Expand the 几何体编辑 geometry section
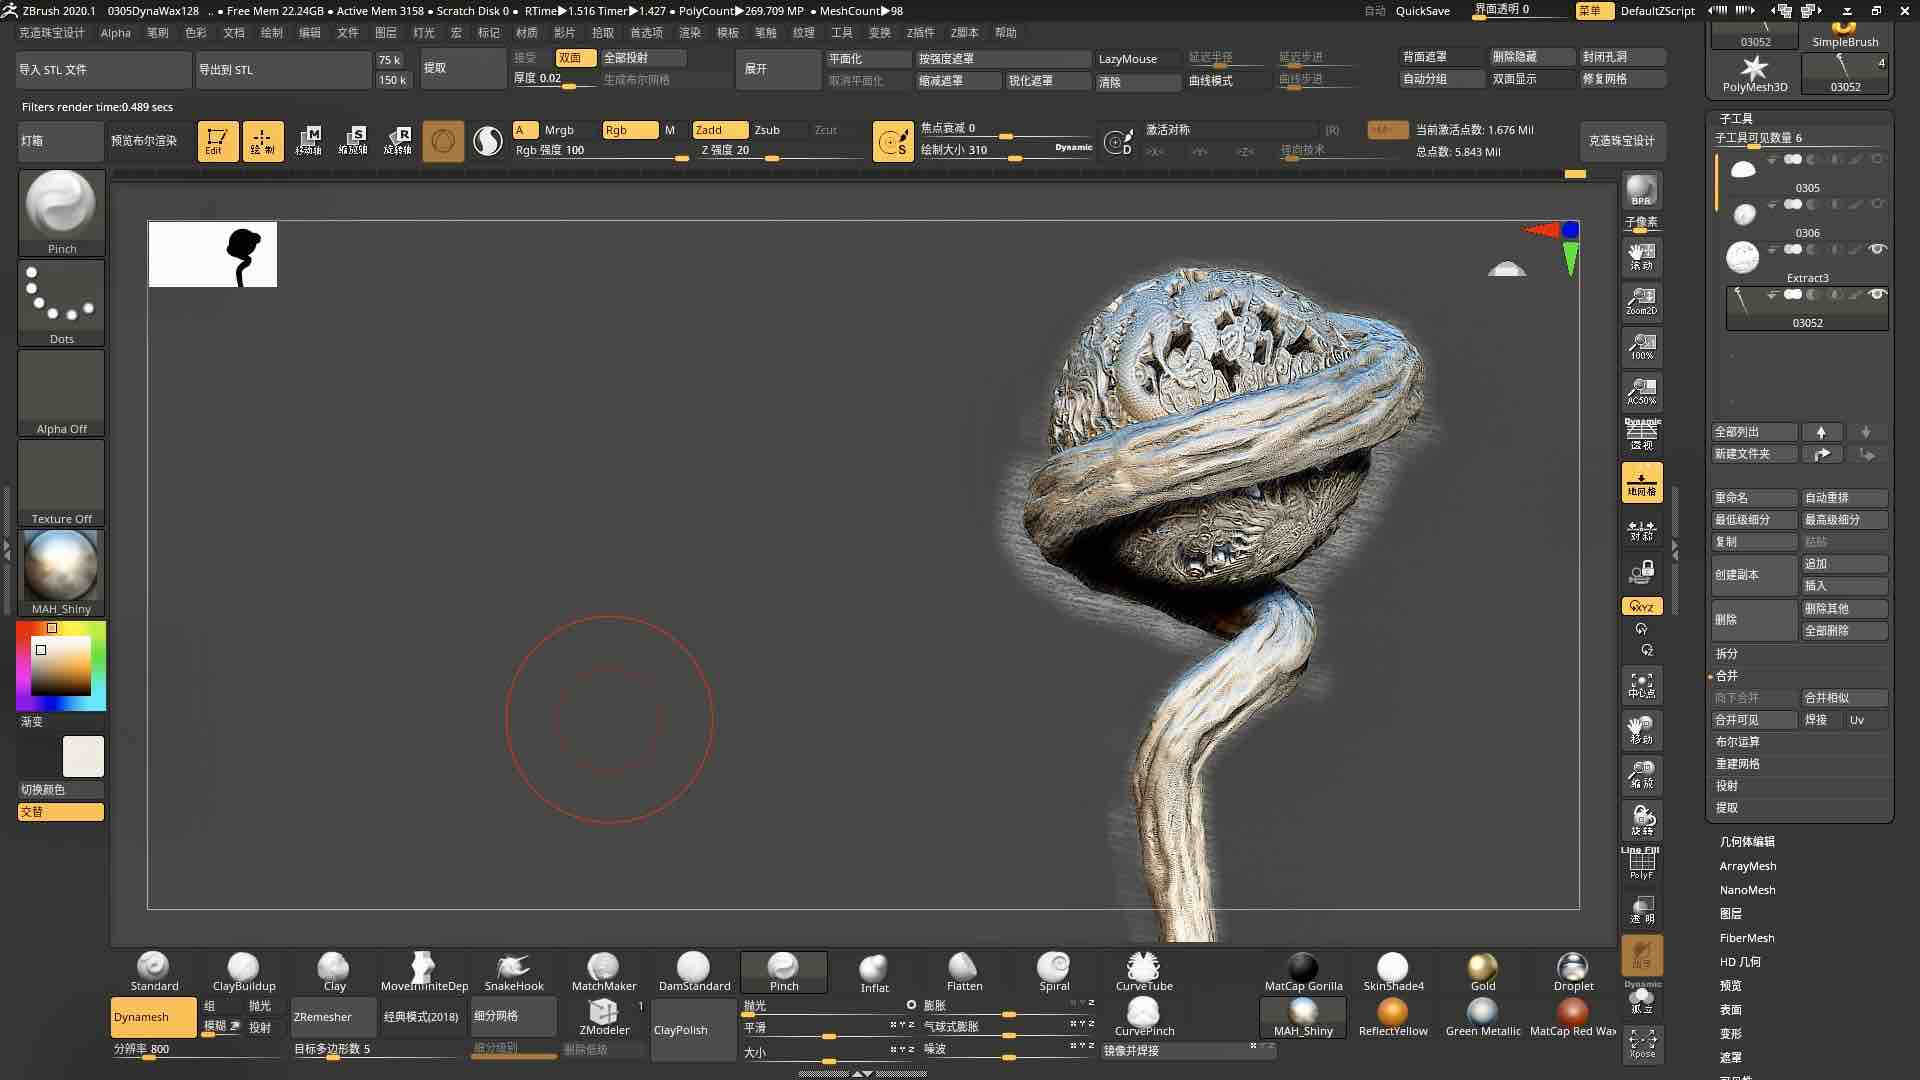 click(x=1750, y=841)
